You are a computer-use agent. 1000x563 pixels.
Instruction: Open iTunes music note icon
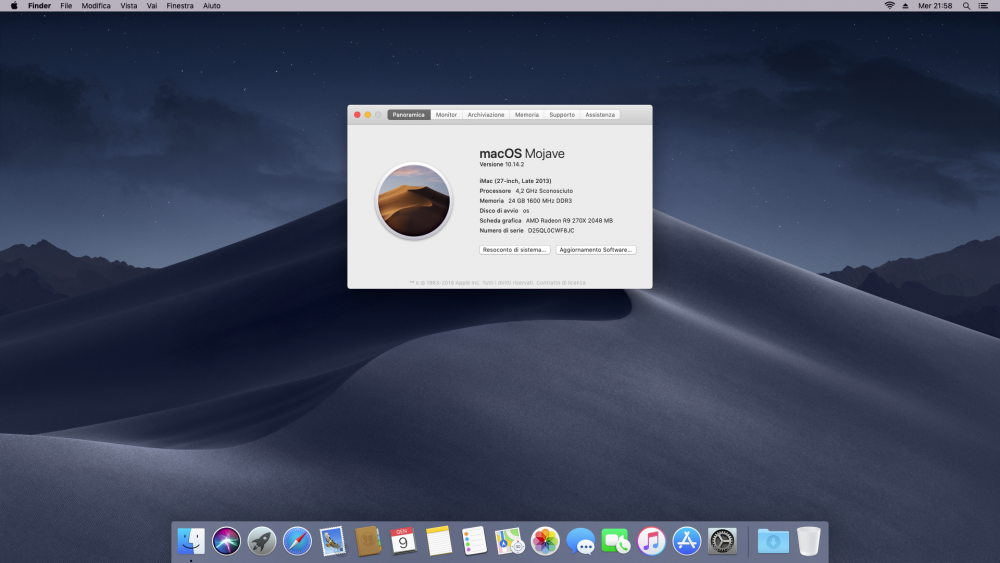(651, 541)
